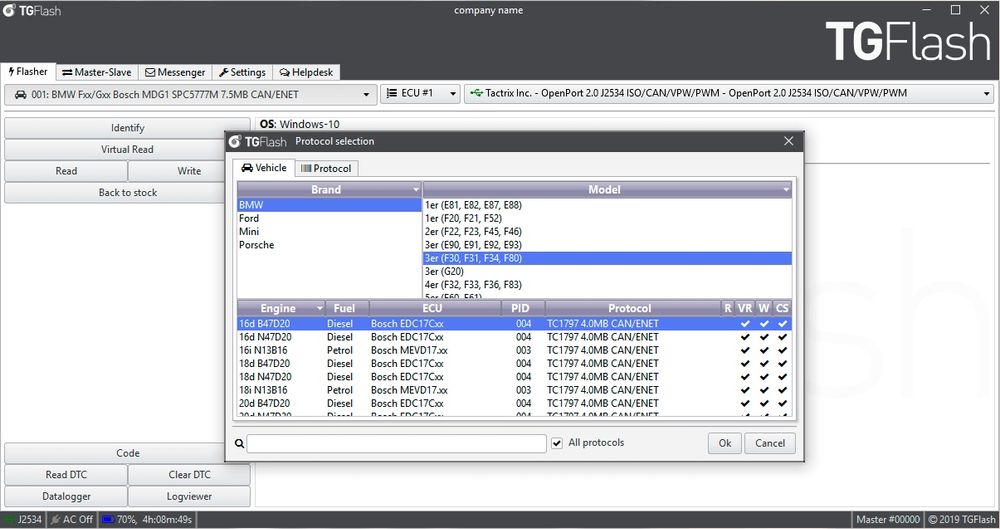Go to the Settings tab

click(242, 72)
